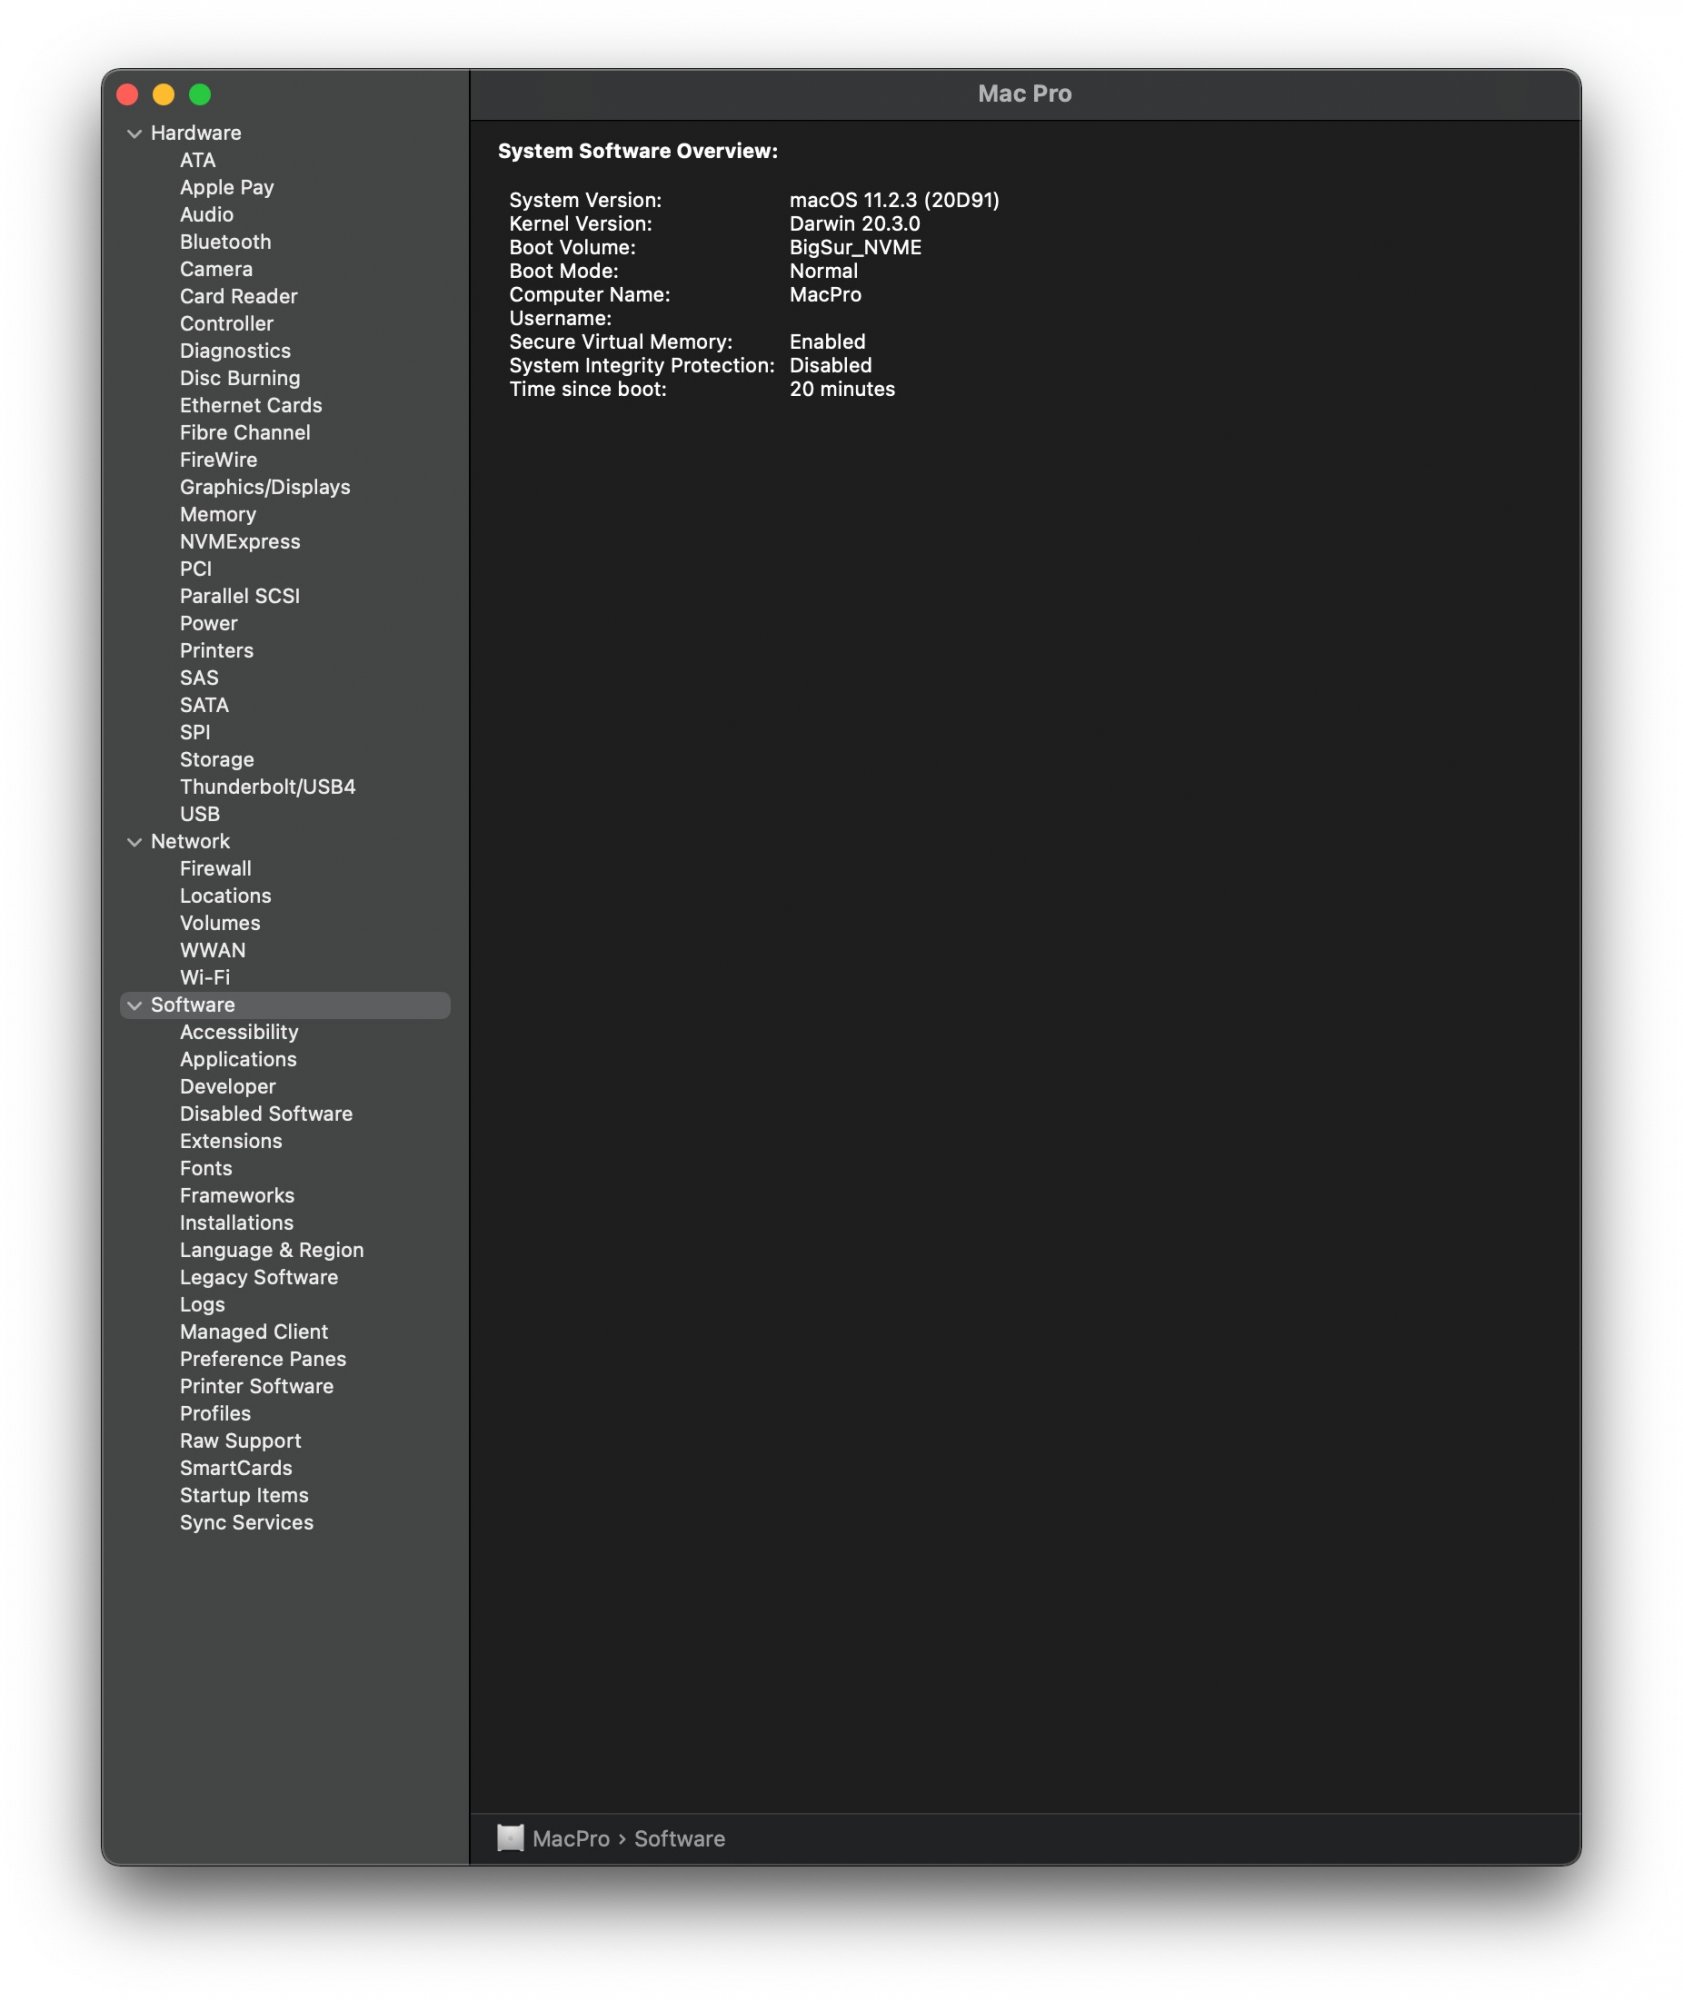Click the macOS 11.2.3 (20D91) version value
1683x2000 pixels.
[894, 200]
